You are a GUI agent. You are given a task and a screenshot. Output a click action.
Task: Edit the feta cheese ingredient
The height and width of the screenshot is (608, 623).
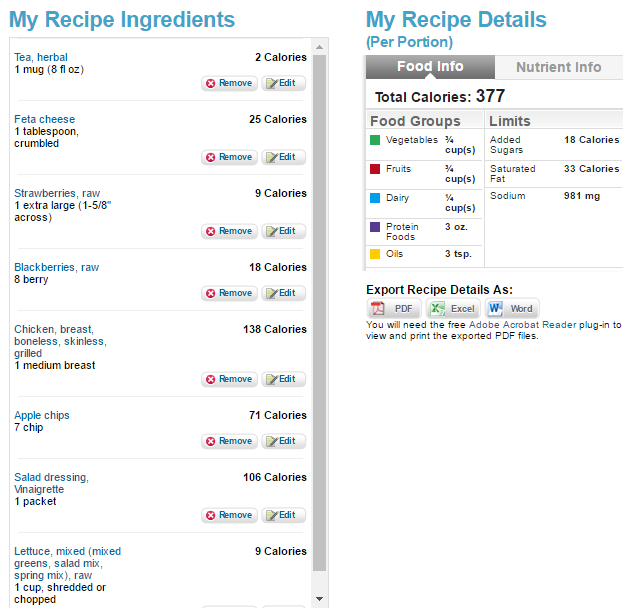point(284,157)
